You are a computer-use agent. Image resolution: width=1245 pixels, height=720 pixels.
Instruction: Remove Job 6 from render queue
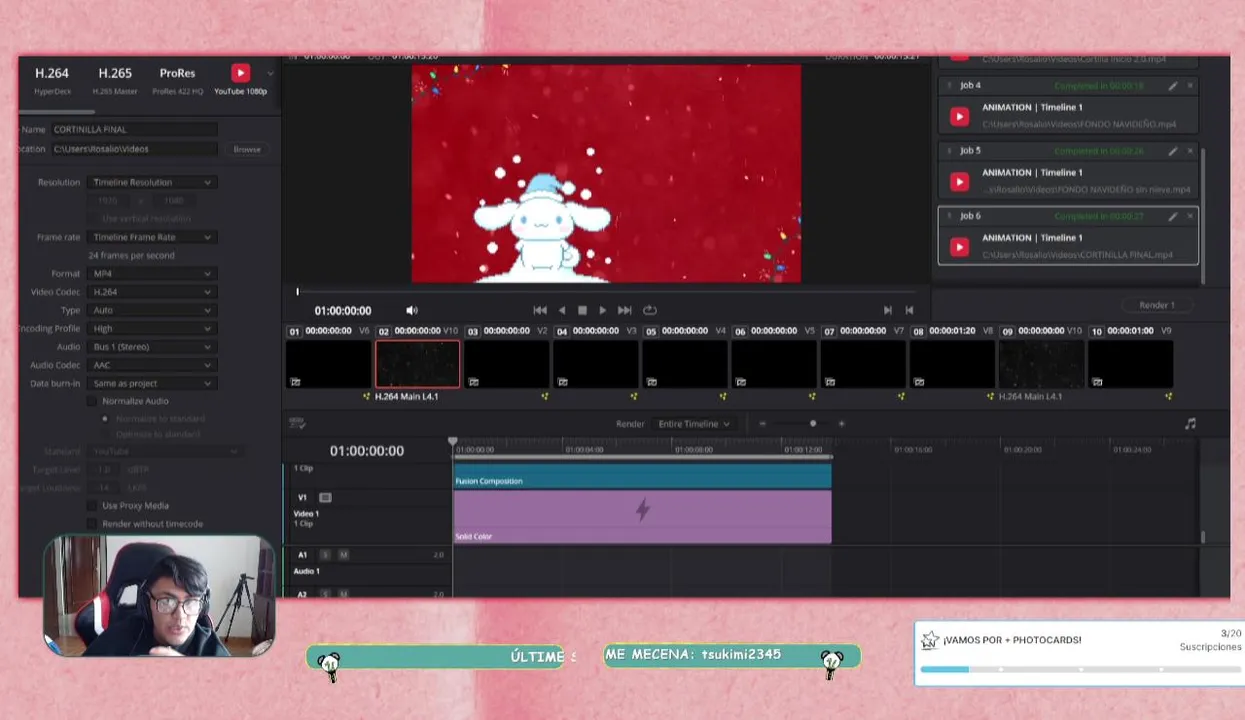[x=1190, y=216]
